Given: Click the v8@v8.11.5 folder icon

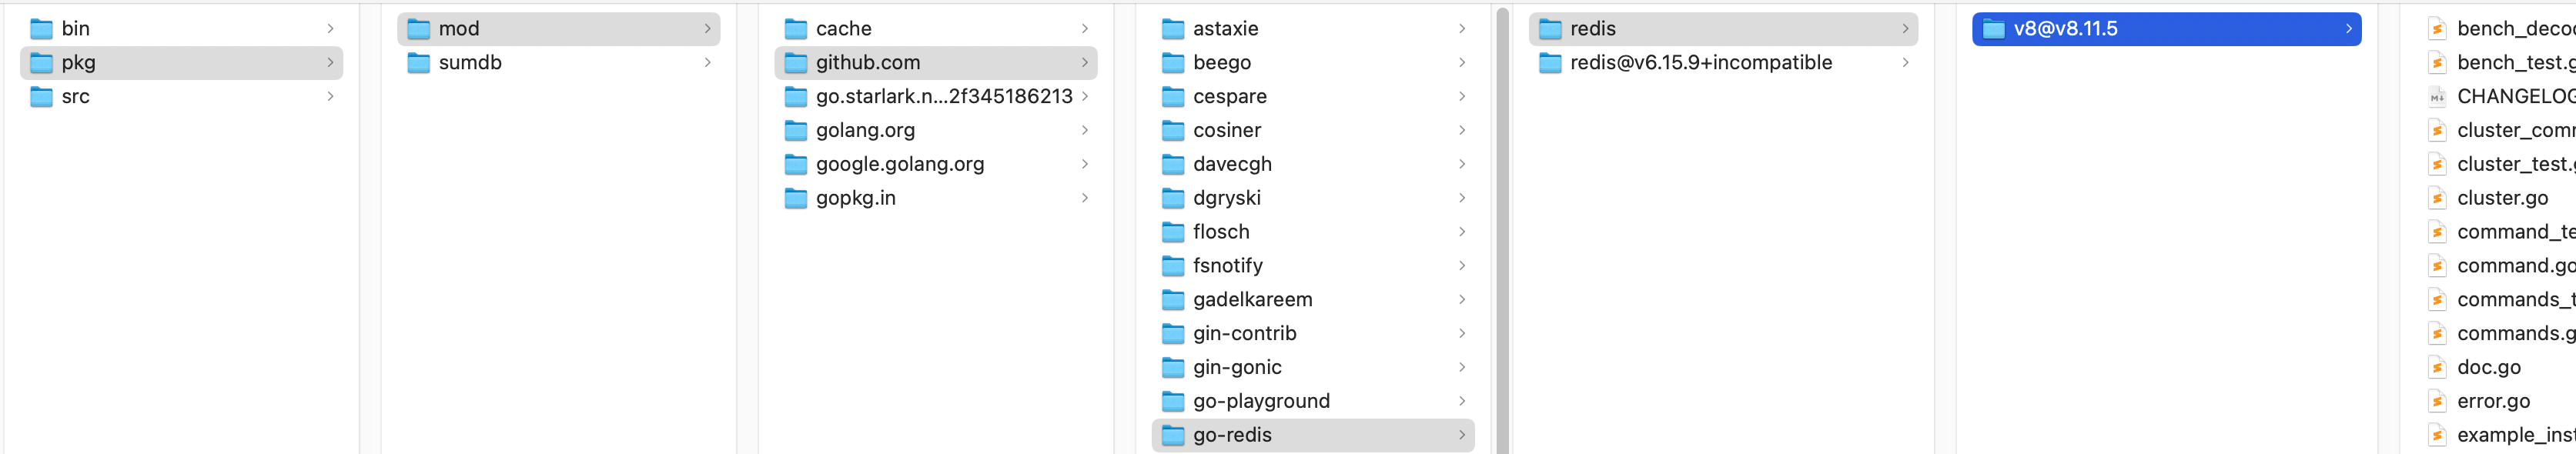Looking at the screenshot, I should tap(1993, 29).
